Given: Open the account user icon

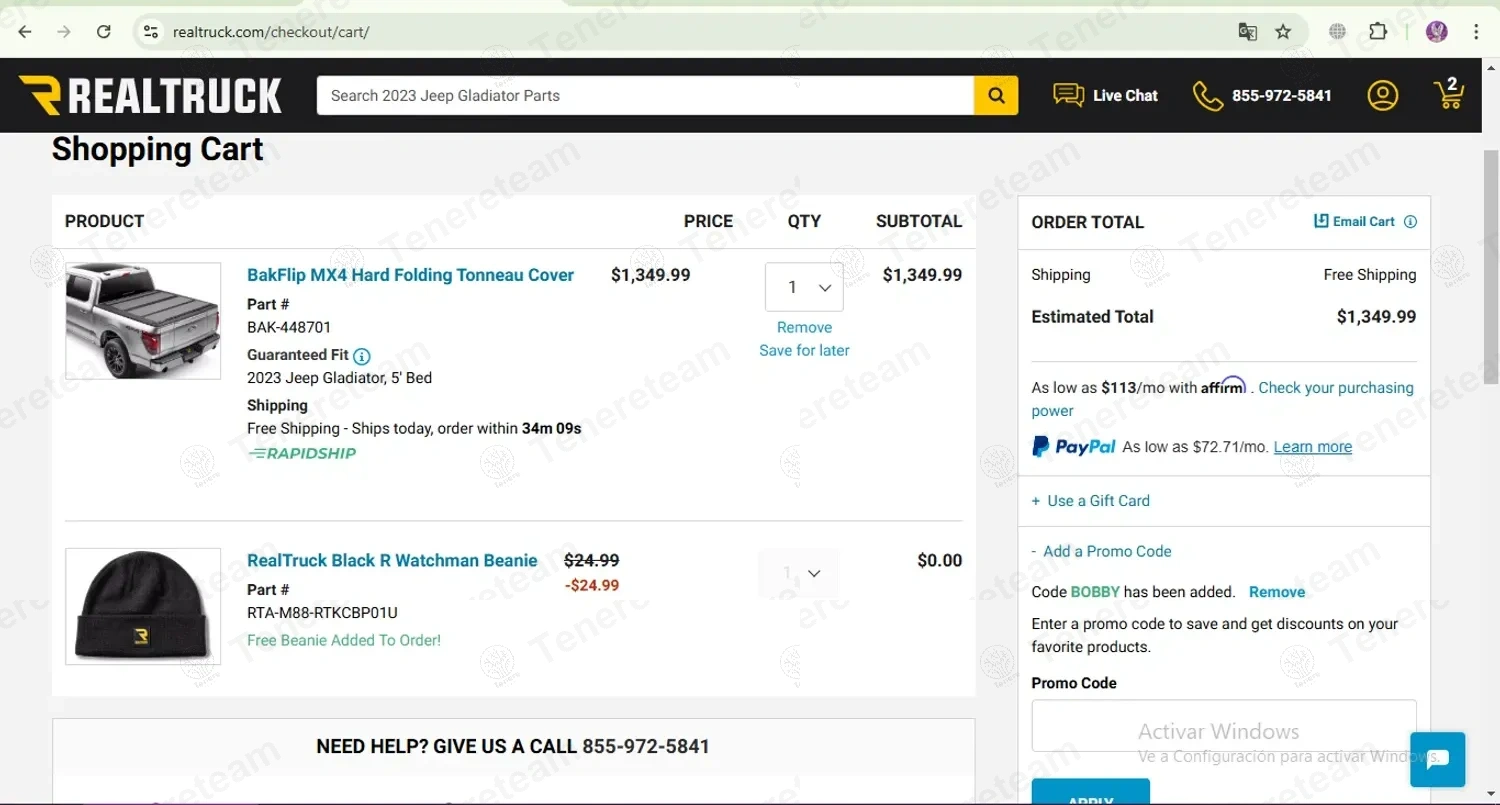Looking at the screenshot, I should (x=1382, y=96).
